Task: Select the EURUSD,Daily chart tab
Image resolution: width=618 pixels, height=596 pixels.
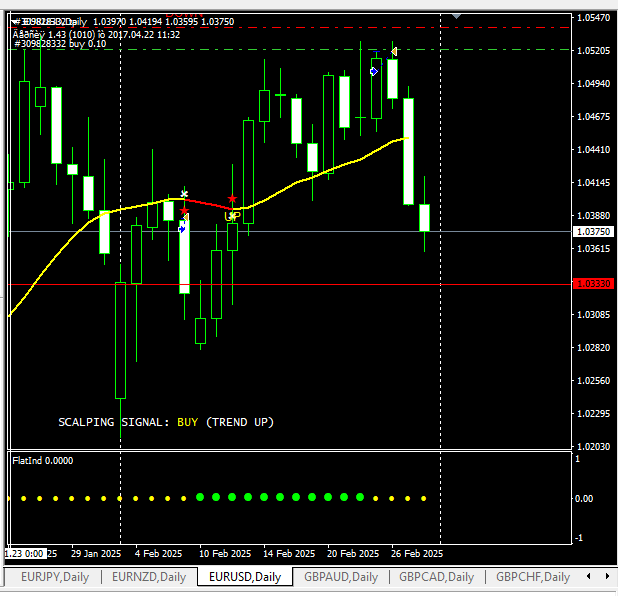Action: point(245,577)
